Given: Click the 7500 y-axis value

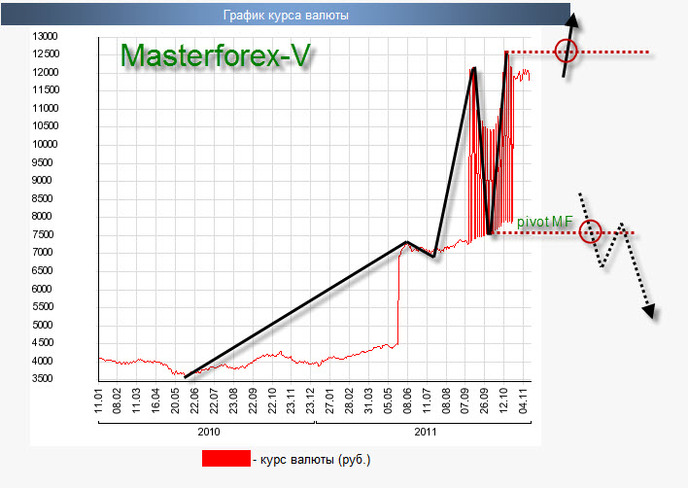Looking at the screenshot, I should click(42, 234).
